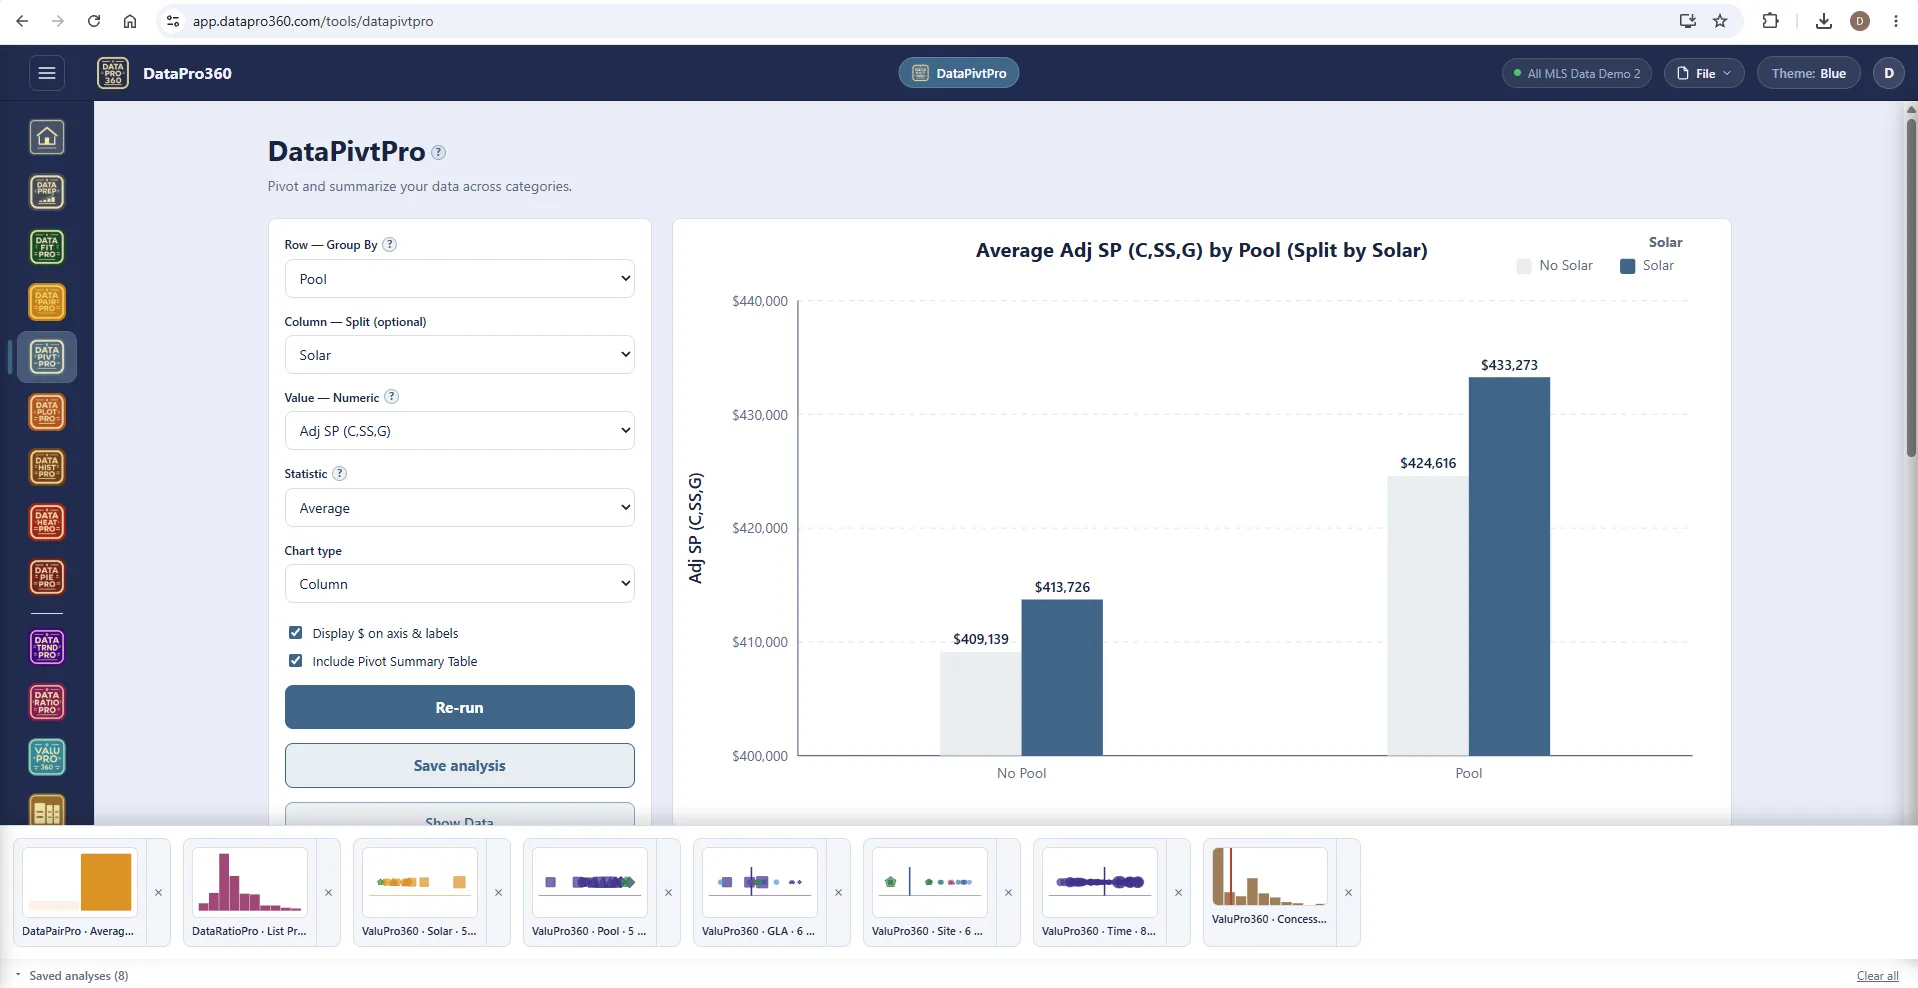Open the Data Hist Pro tool
The width and height of the screenshot is (1918, 988).
pos(47,467)
